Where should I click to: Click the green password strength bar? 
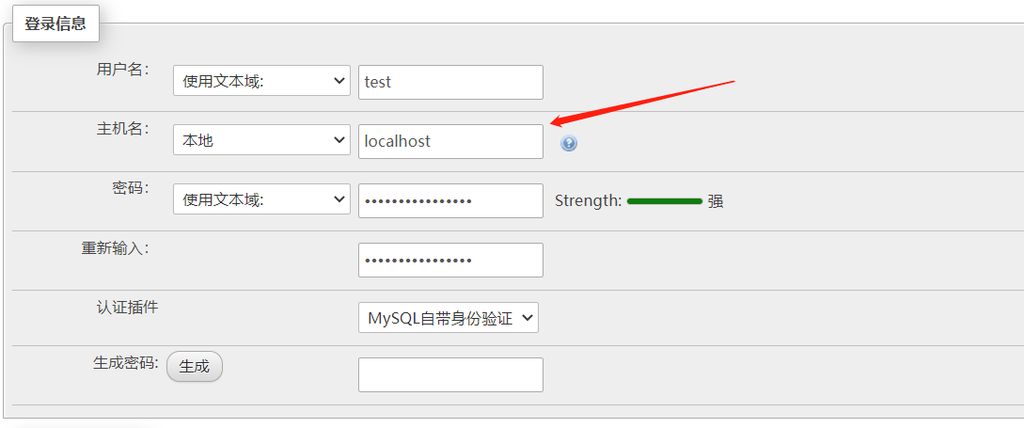point(664,201)
